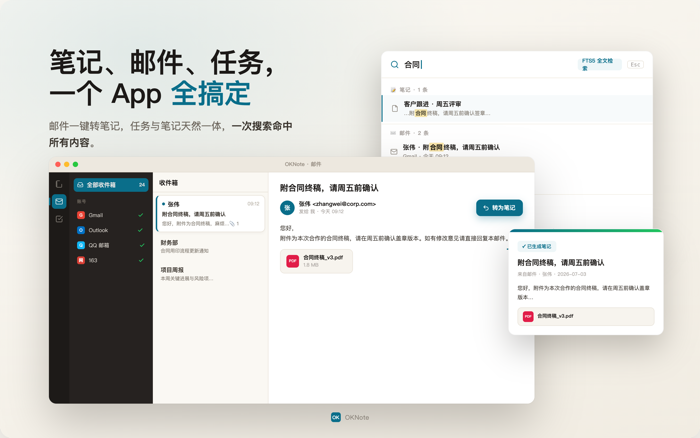This screenshot has height=438, width=700.
Task: Click the Esc key button in the search panel
Action: point(635,65)
